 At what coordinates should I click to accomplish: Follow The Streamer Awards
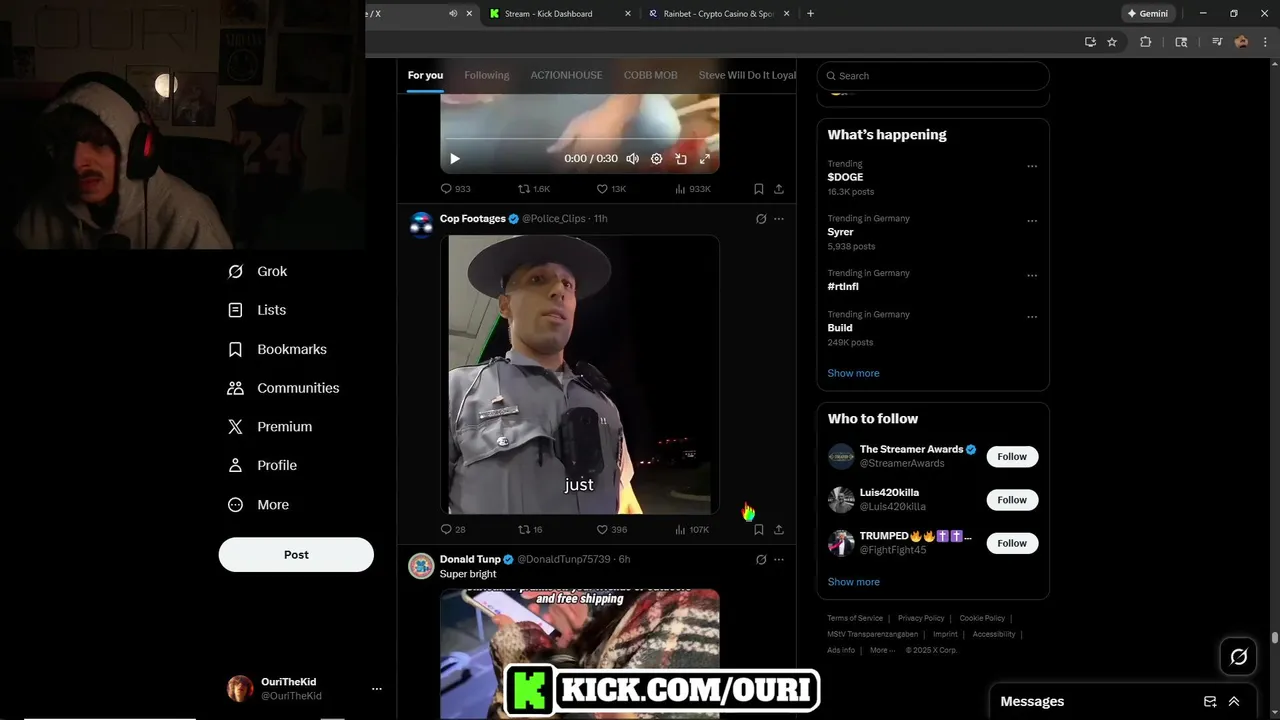pos(1012,457)
